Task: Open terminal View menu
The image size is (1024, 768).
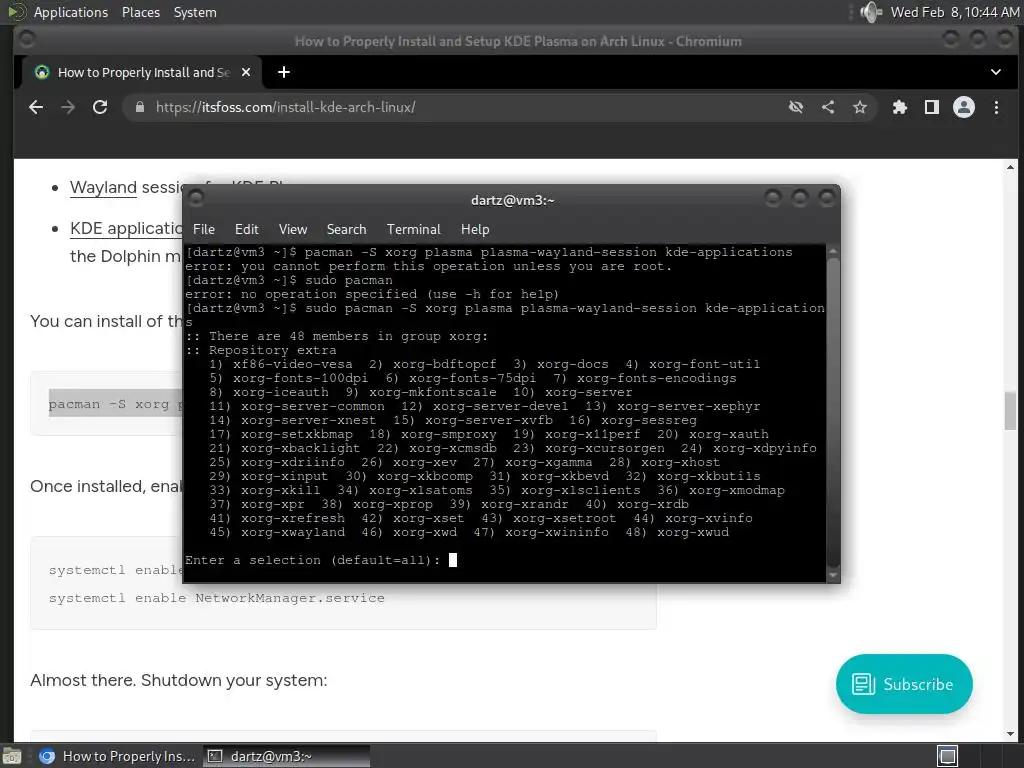Action: click(293, 229)
